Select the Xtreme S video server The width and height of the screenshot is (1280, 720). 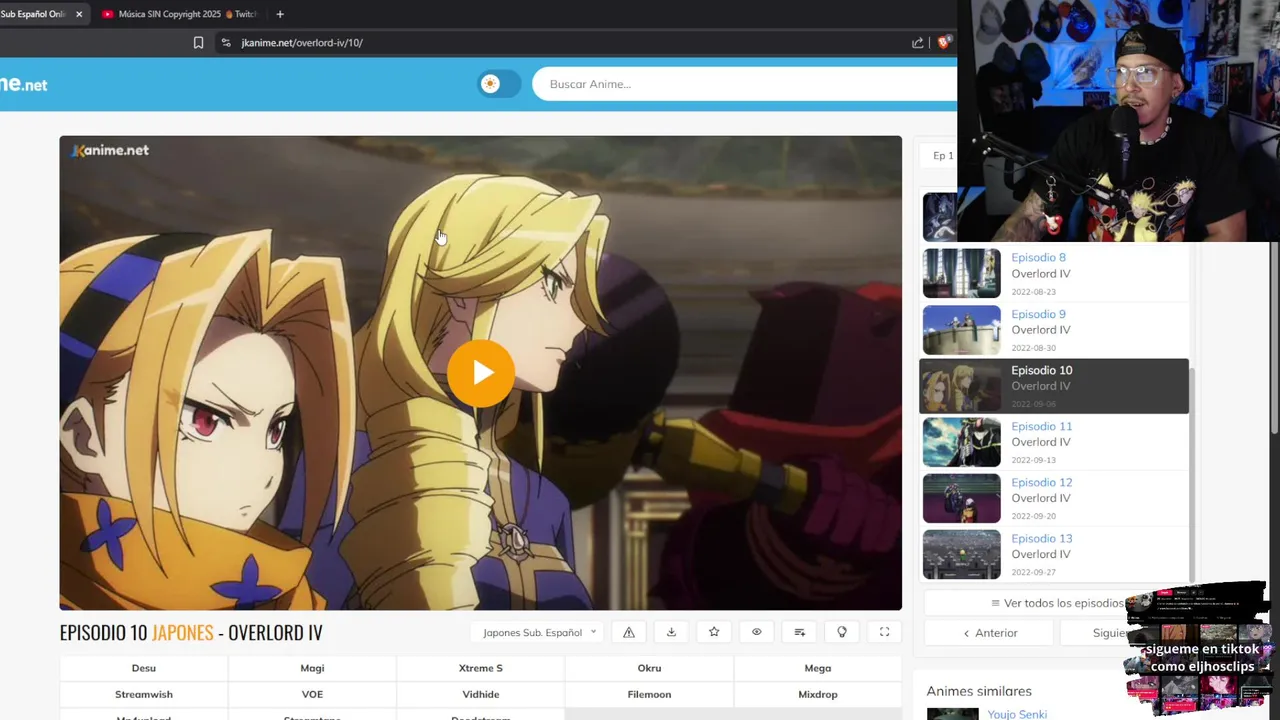coord(481,668)
